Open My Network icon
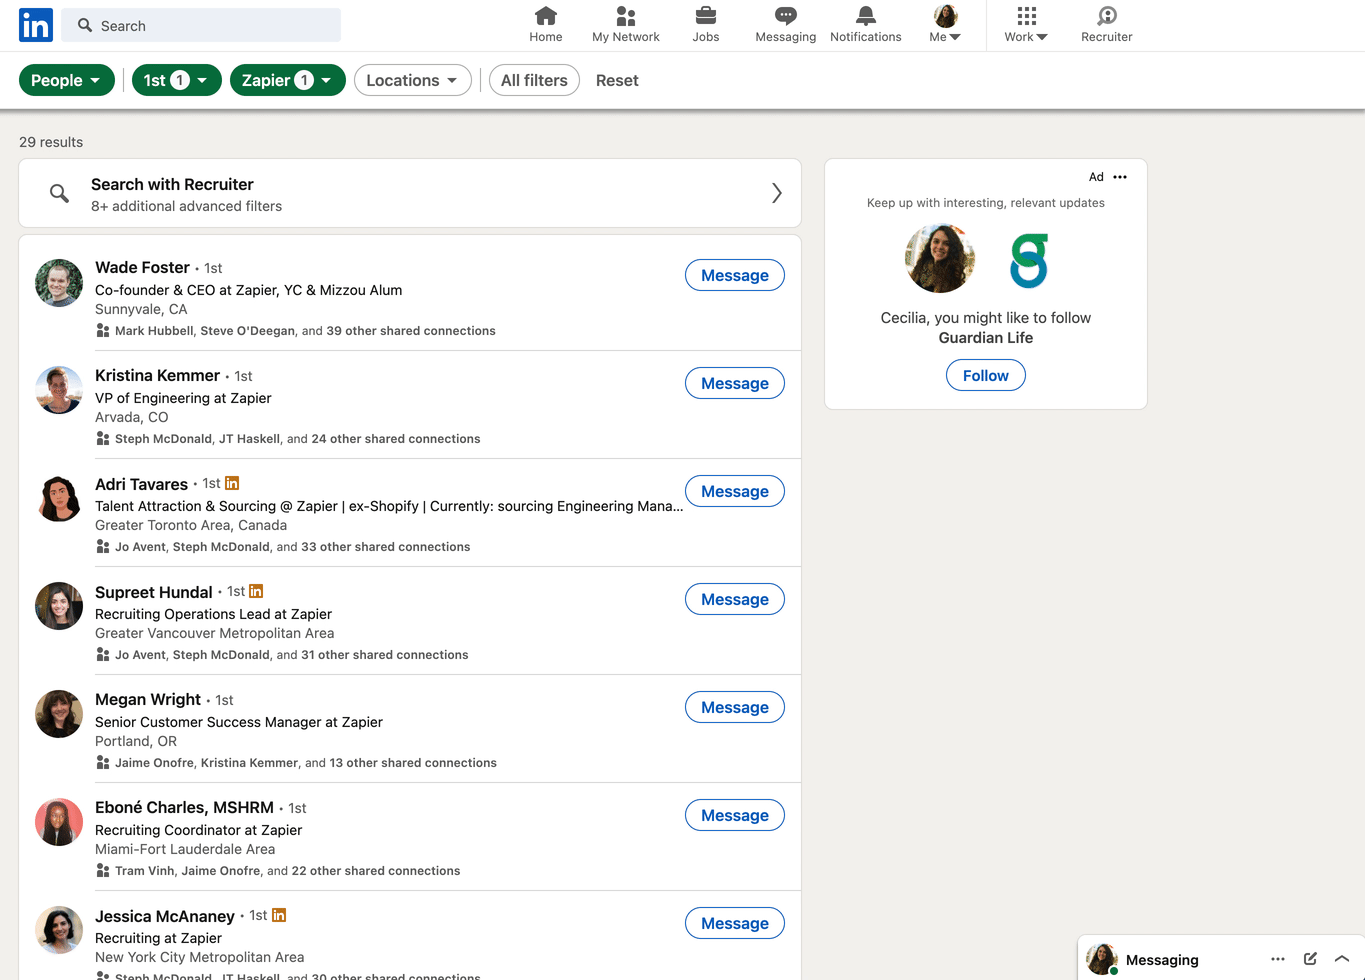 click(x=626, y=16)
